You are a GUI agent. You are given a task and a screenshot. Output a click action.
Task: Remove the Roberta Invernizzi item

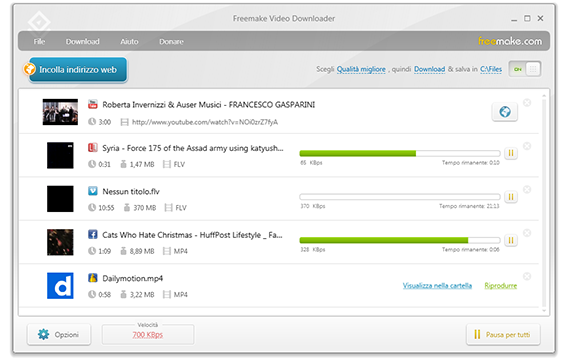527,103
